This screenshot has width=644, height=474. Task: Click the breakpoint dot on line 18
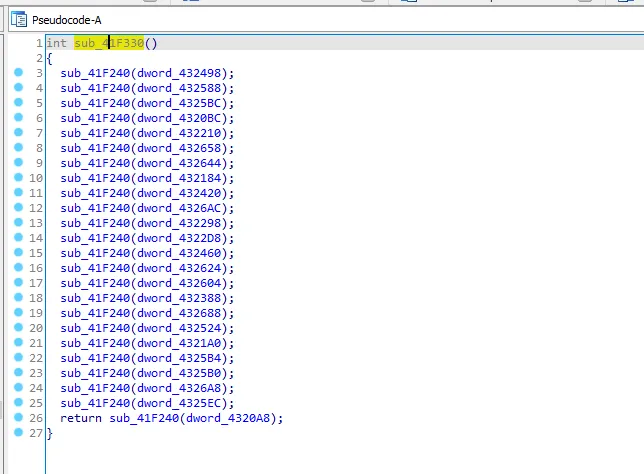18,298
